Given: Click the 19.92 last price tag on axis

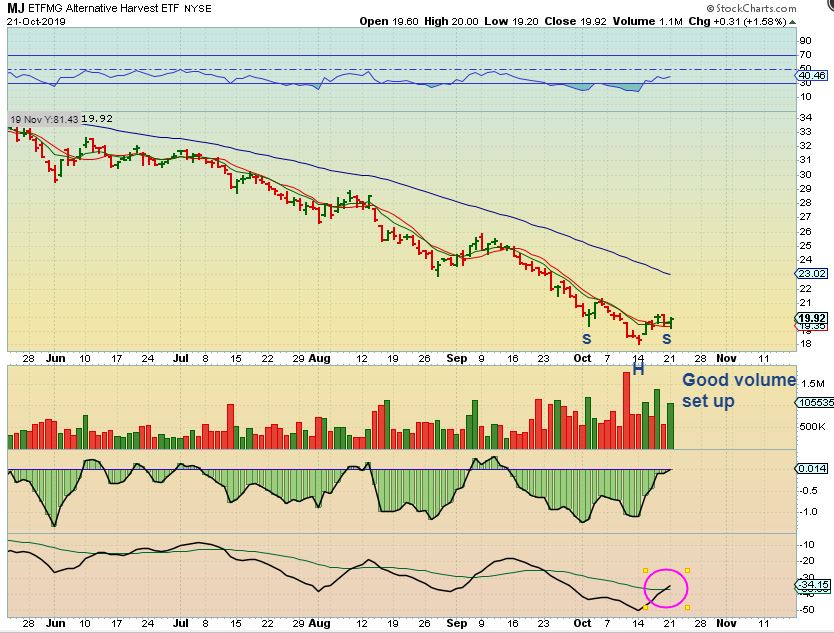Looking at the screenshot, I should 812,318.
